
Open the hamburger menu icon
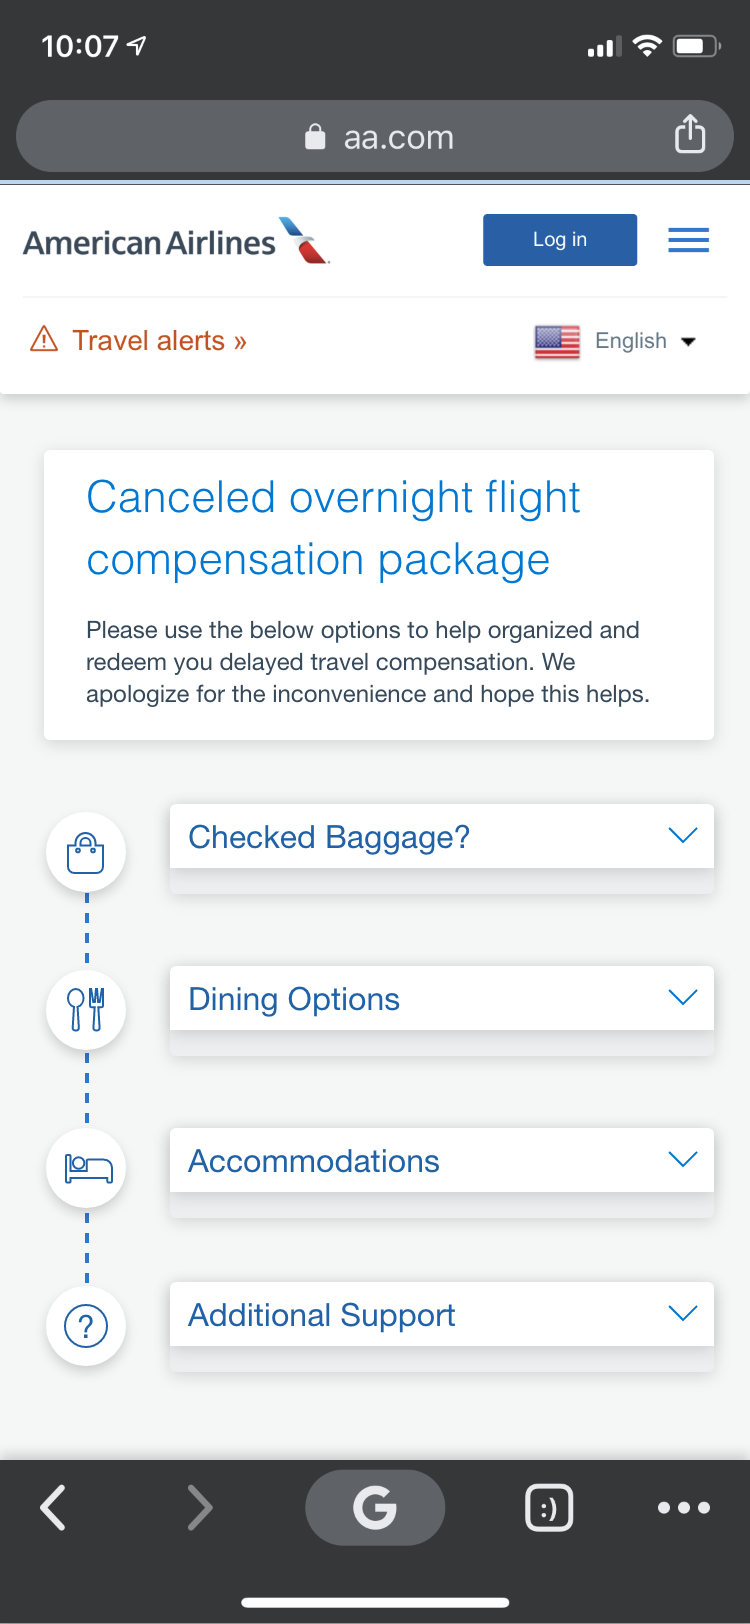pyautogui.click(x=688, y=240)
